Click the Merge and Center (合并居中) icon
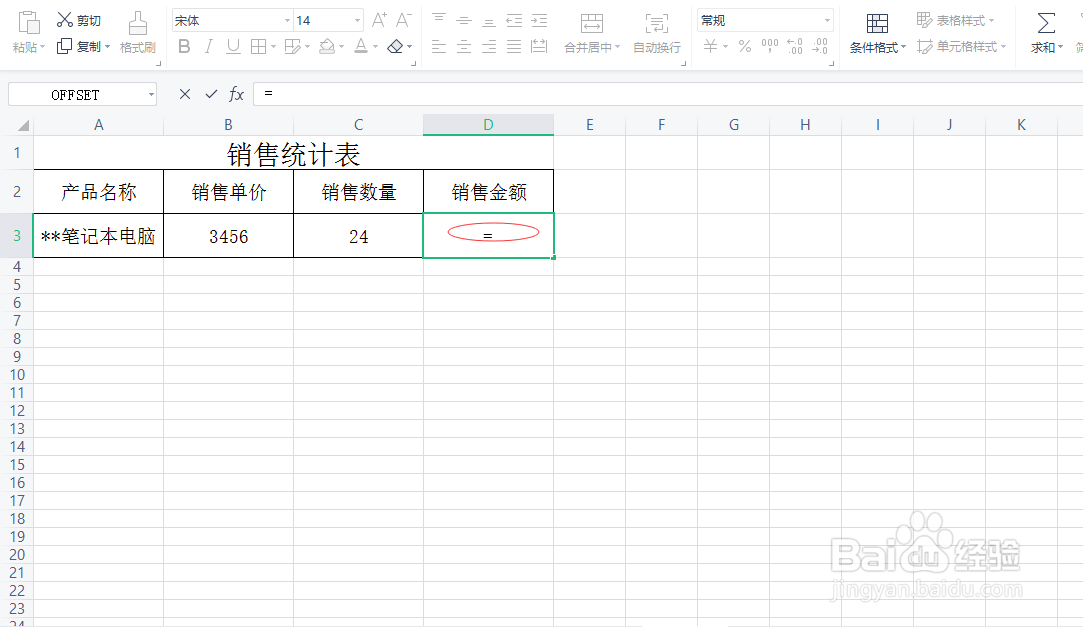Image resolution: width=1083 pixels, height=627 pixels. [x=591, y=23]
